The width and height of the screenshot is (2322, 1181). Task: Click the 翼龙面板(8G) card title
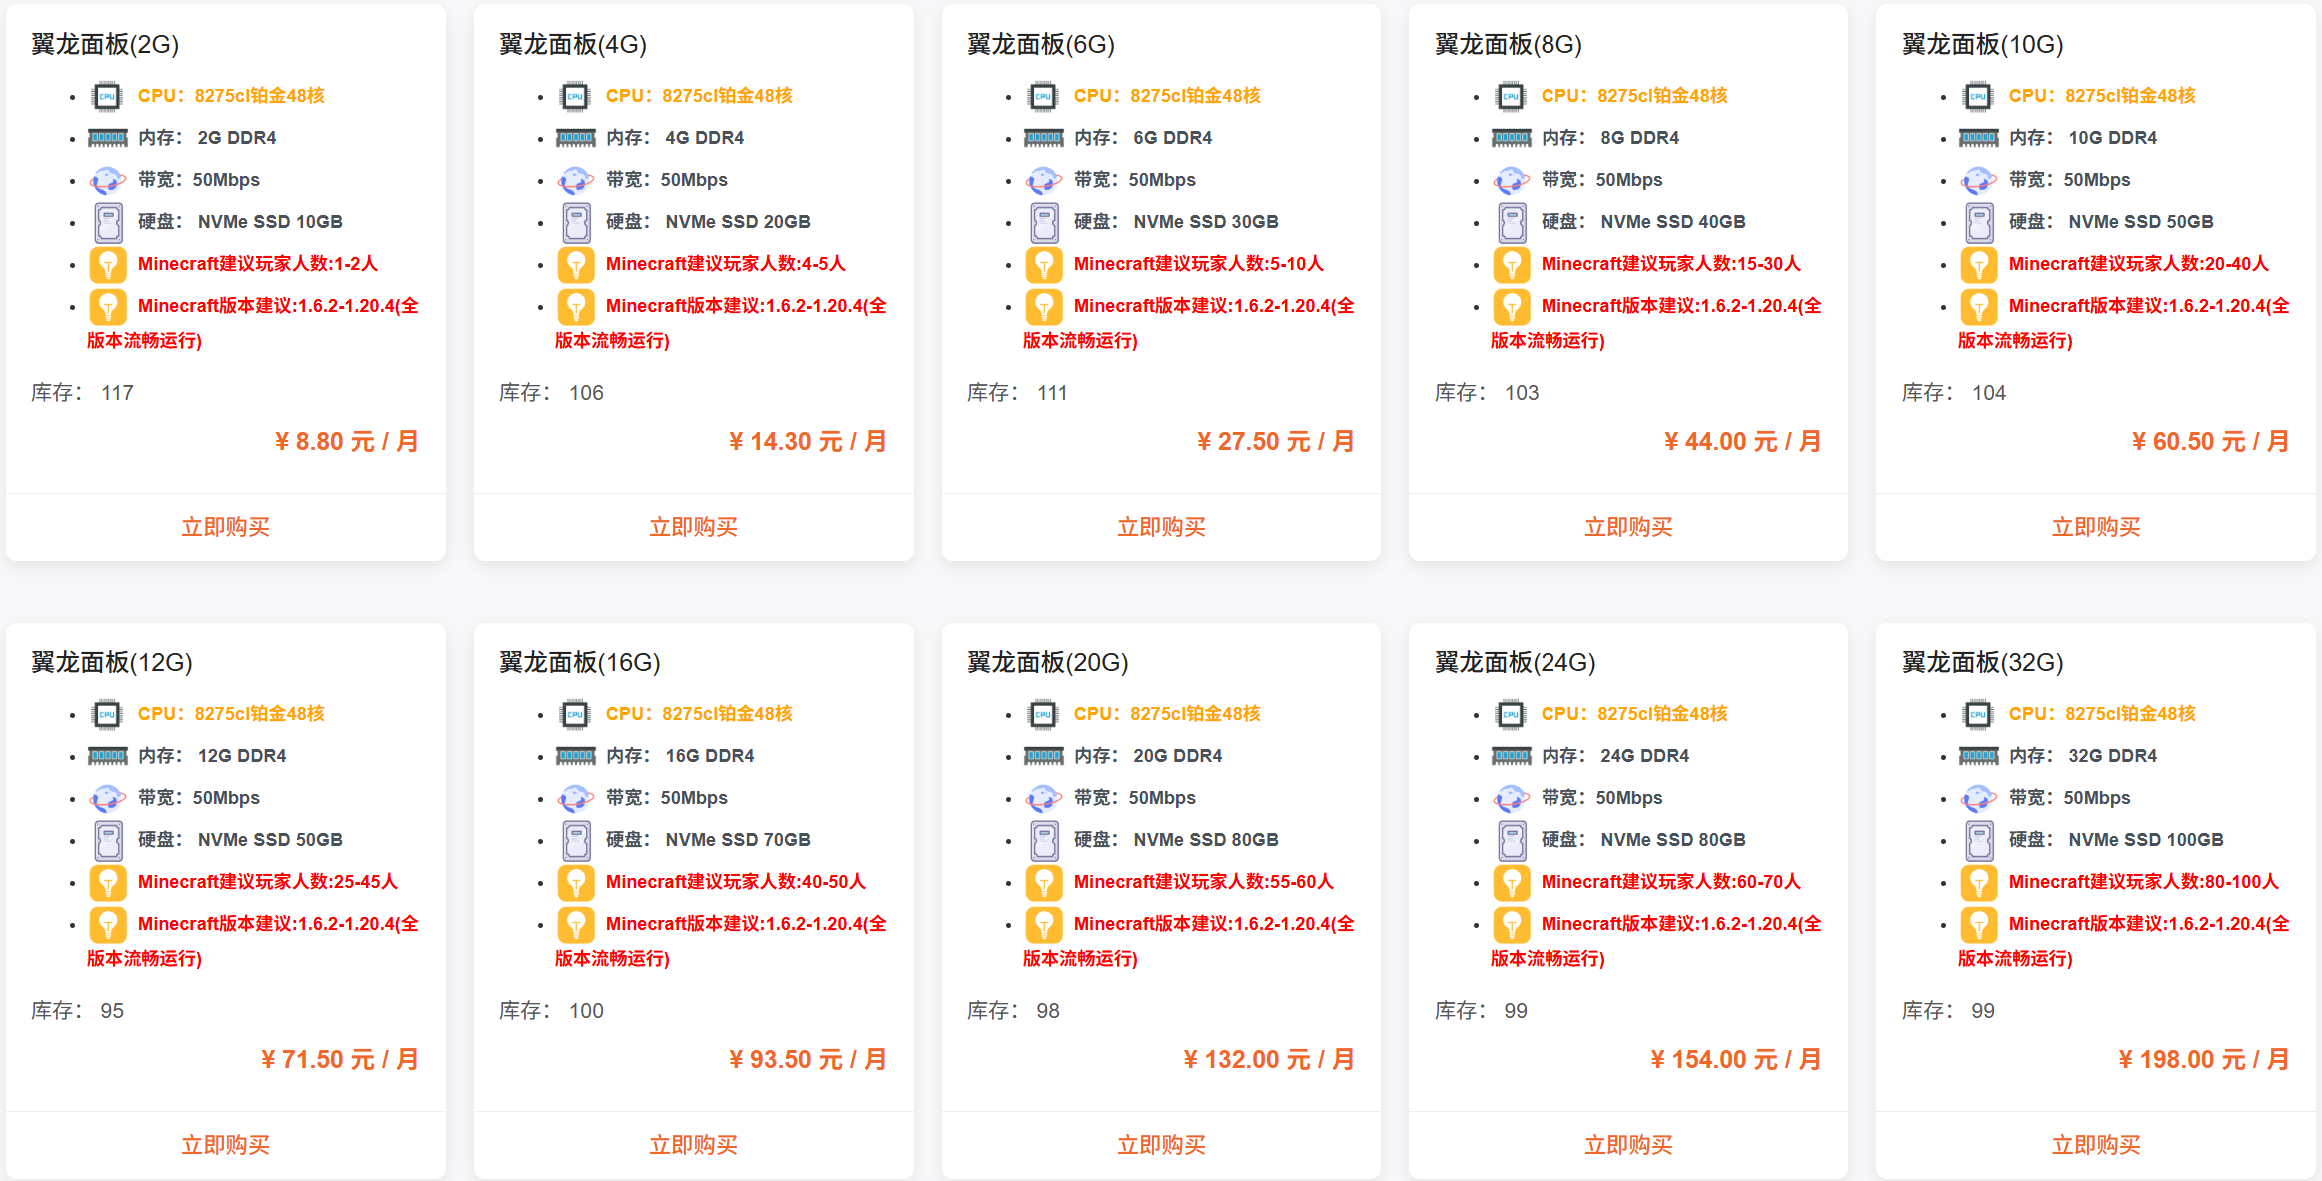coord(1507,45)
